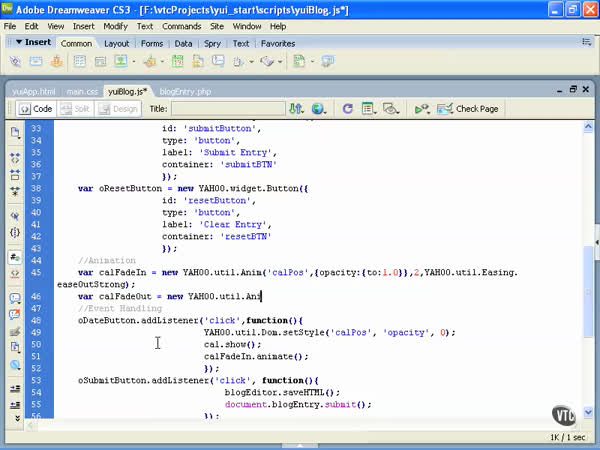Viewport: 600px width, 450px height.
Task: Click the Hyperlink icon in Insert bar
Action: coord(16,62)
